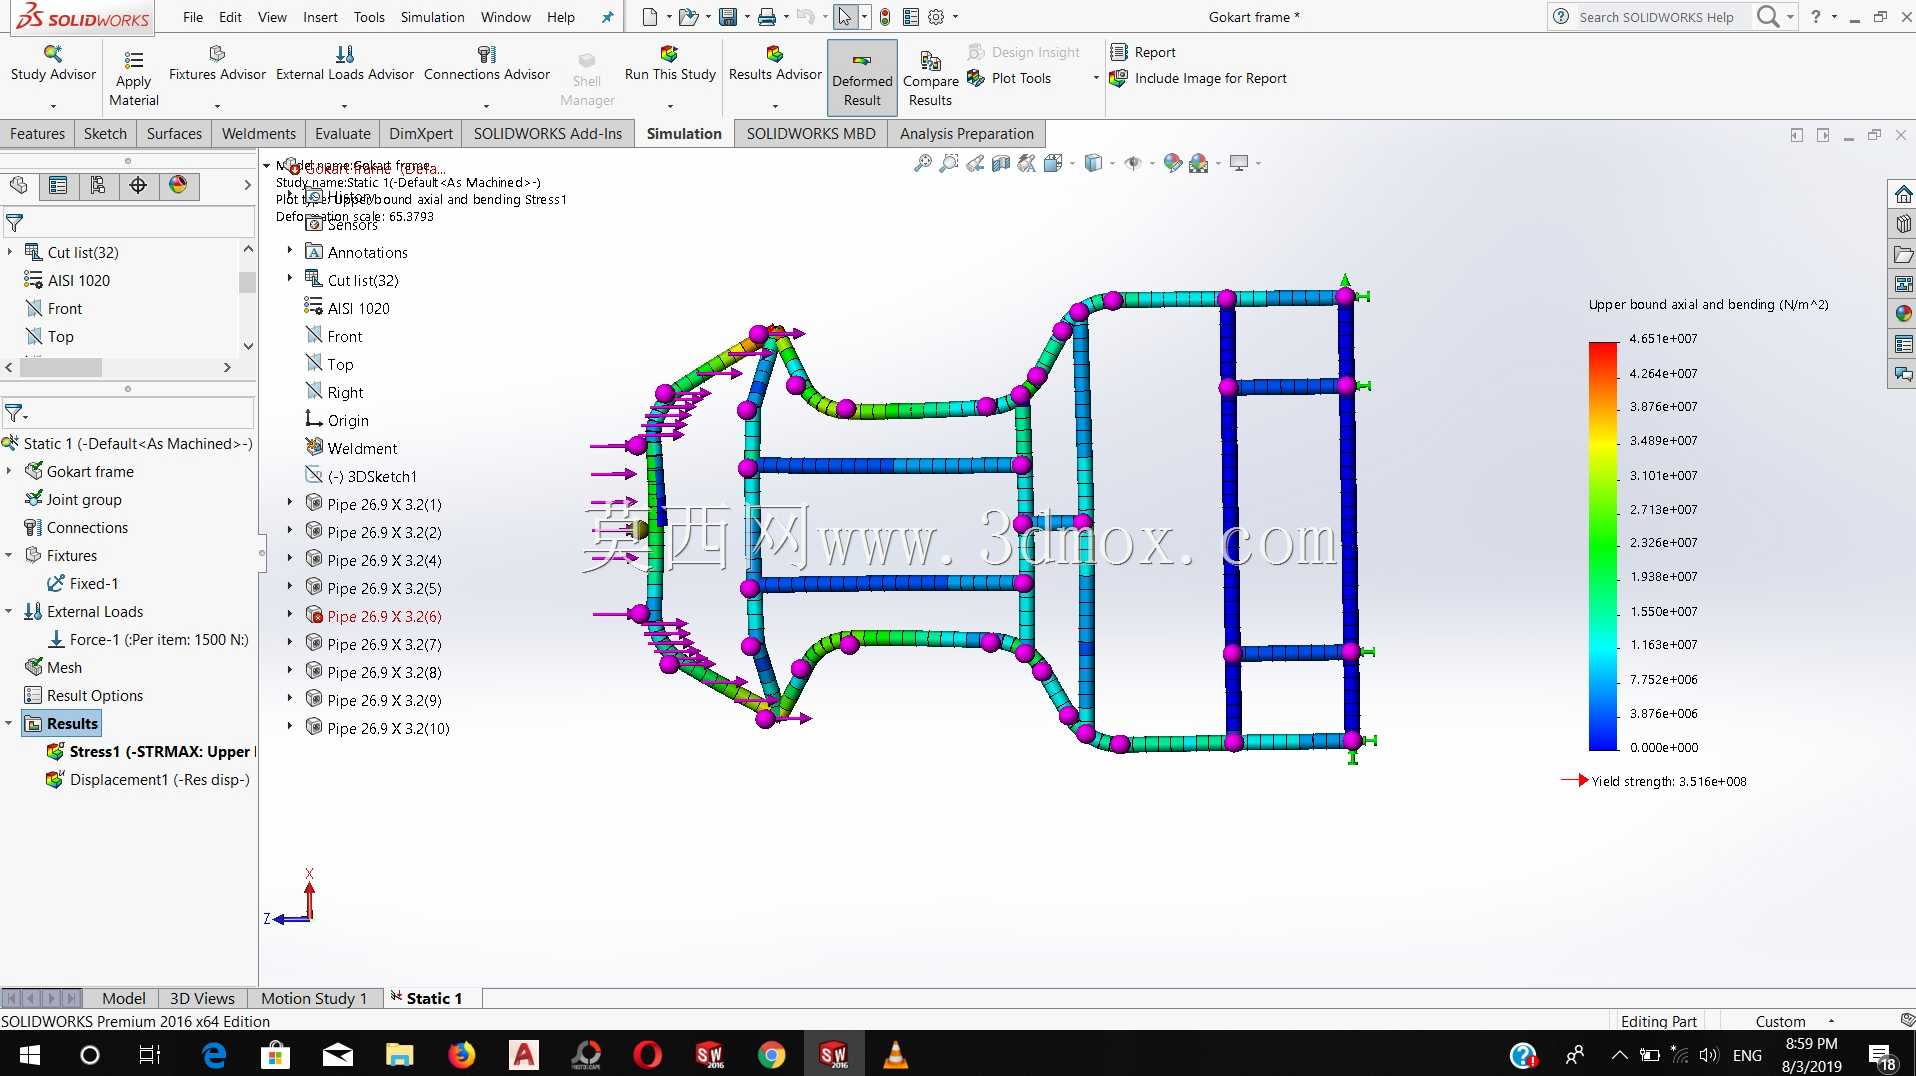
Task: Select the Displacement1 result plot
Action: 148,780
